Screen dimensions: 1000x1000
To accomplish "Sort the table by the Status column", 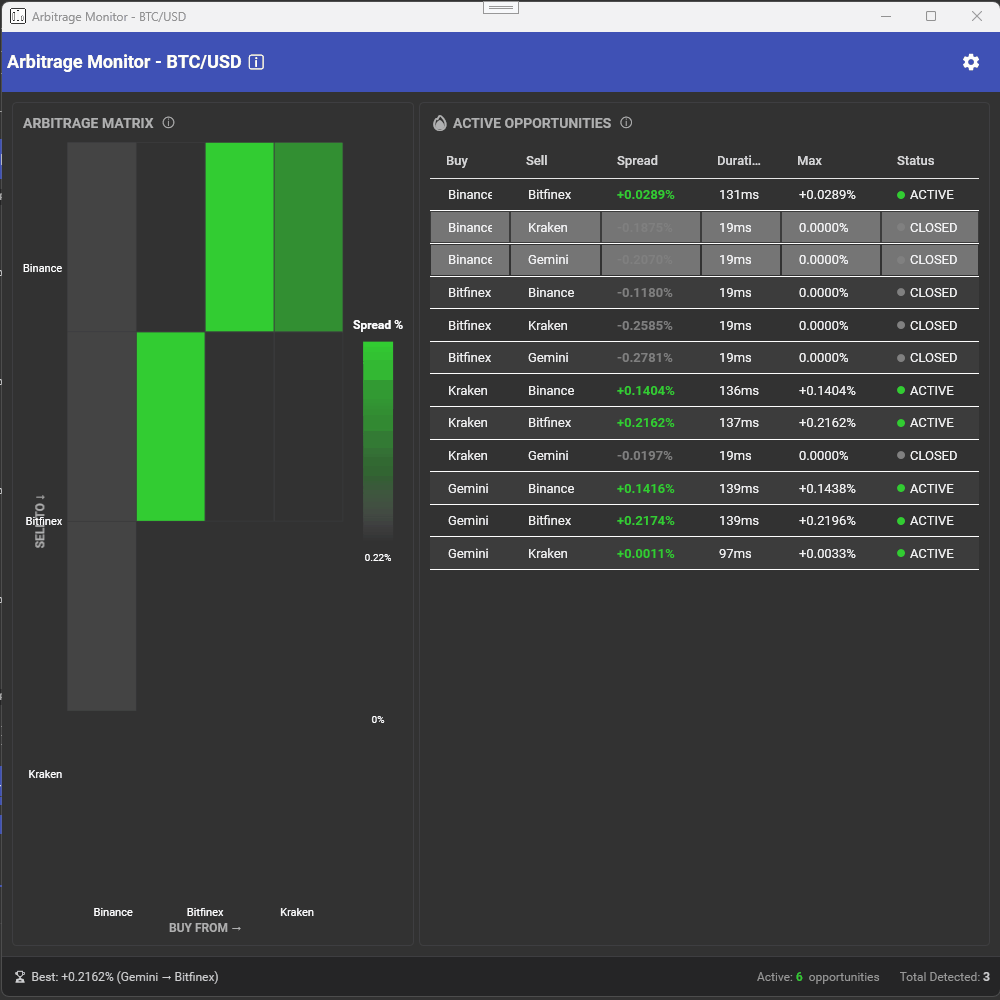I will pyautogui.click(x=914, y=160).
